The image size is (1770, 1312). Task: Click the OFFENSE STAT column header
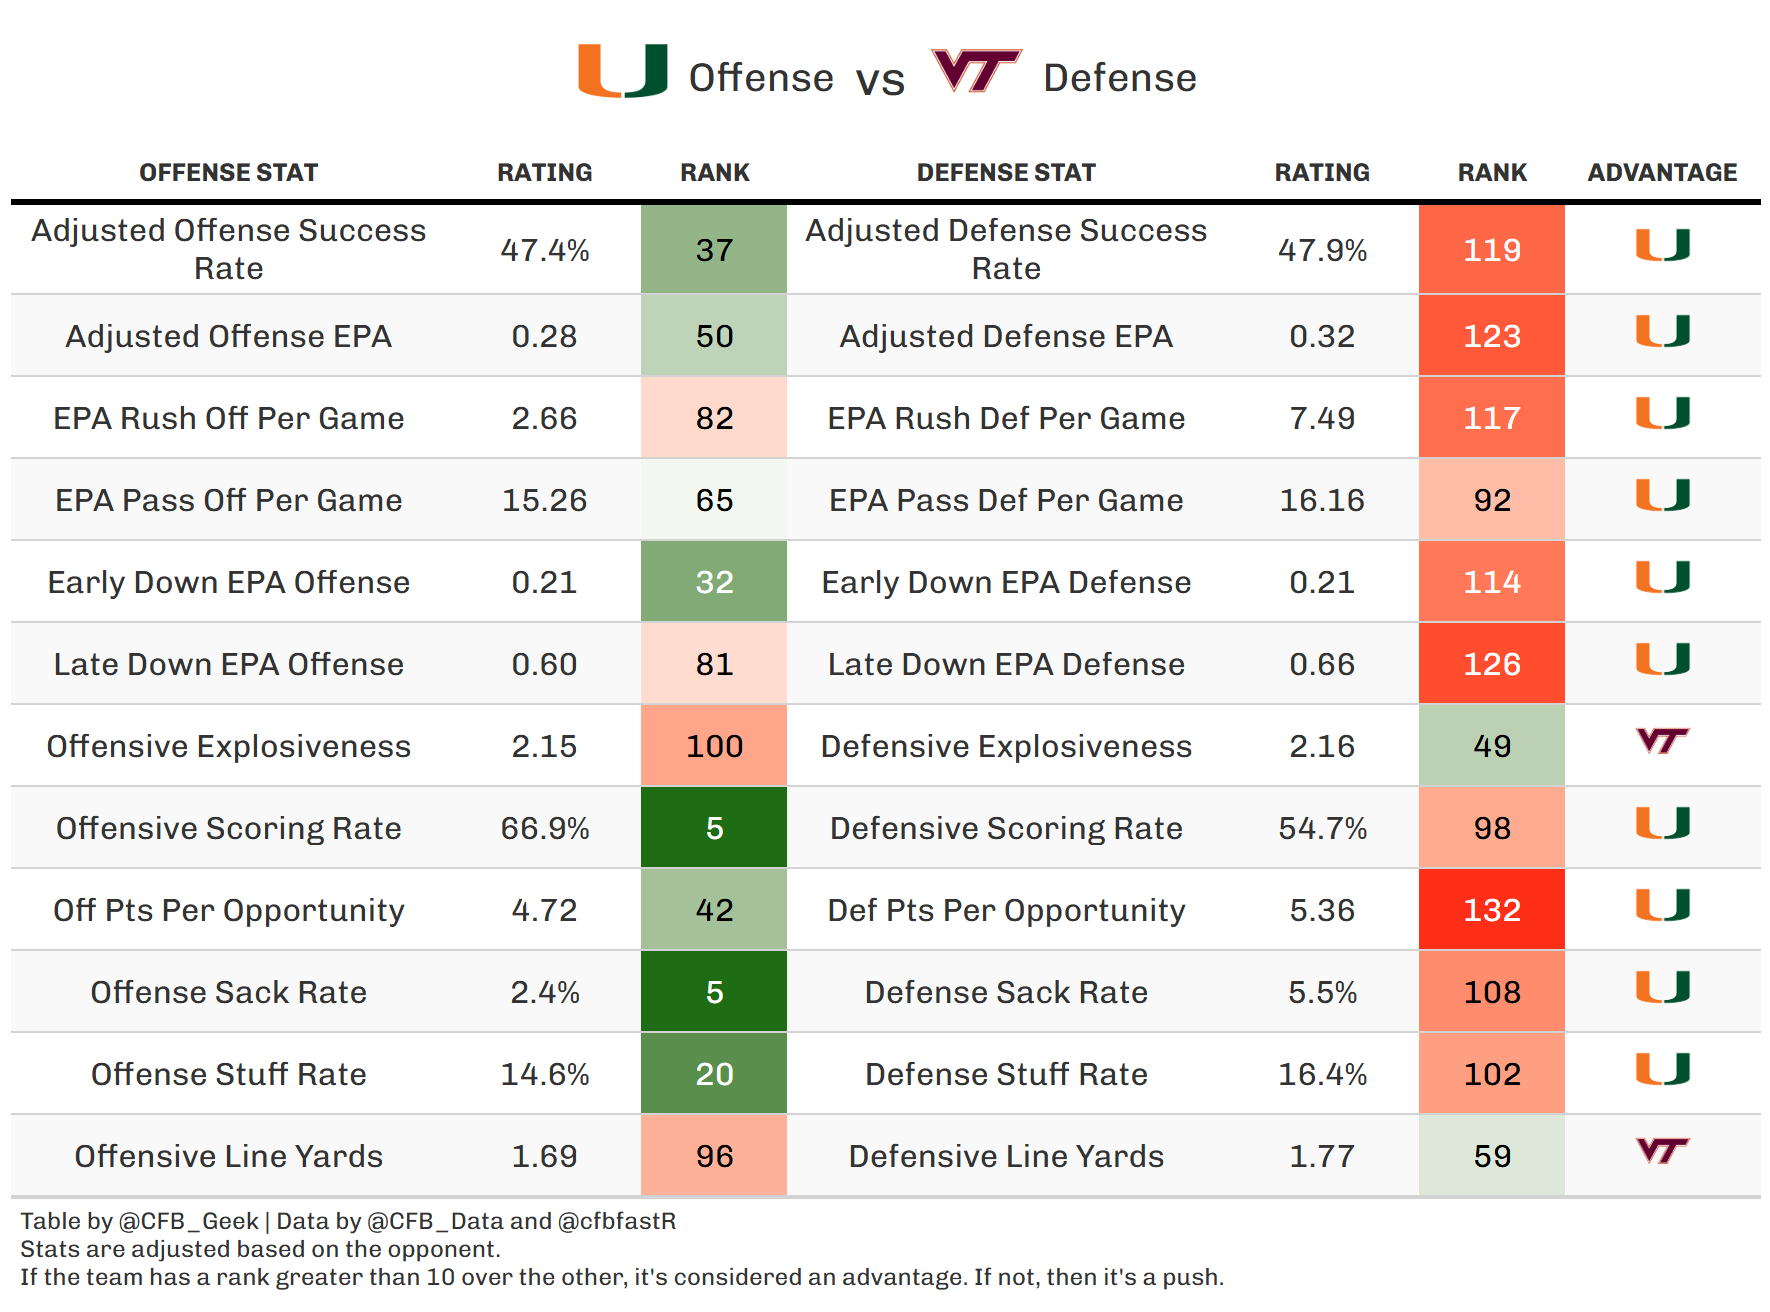(x=228, y=173)
